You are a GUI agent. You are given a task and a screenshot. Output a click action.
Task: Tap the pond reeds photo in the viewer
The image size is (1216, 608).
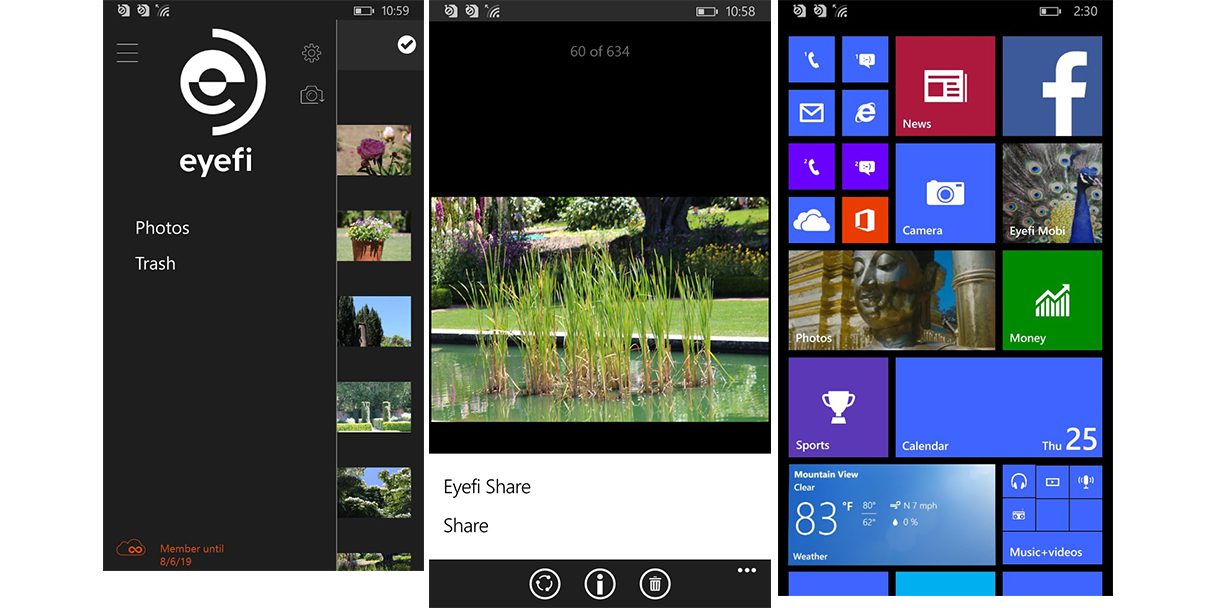tap(600, 309)
